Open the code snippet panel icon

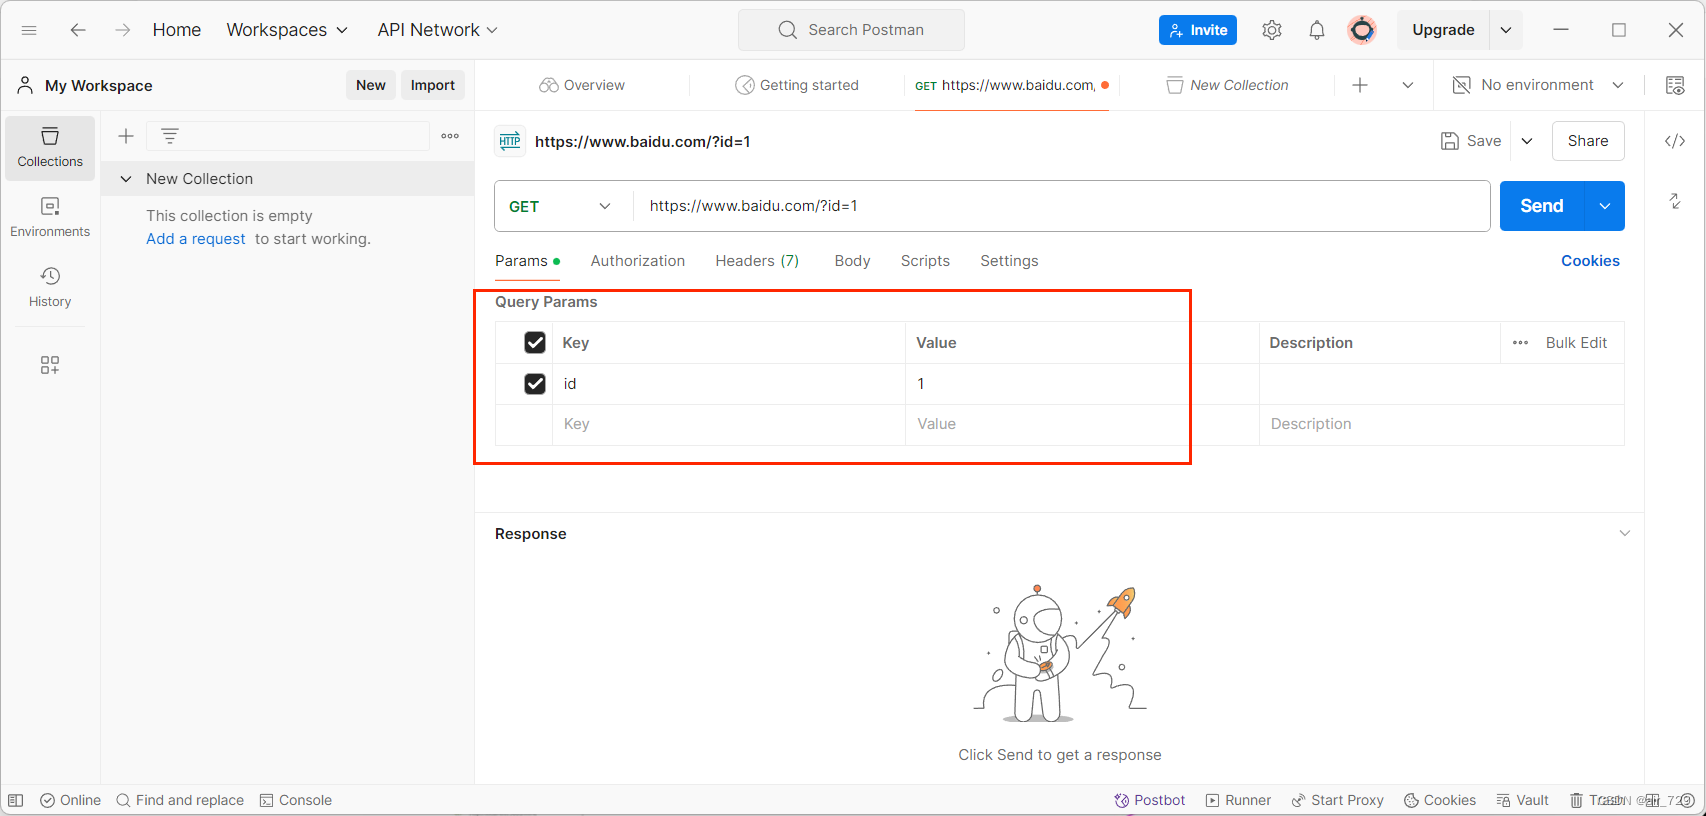1675,141
